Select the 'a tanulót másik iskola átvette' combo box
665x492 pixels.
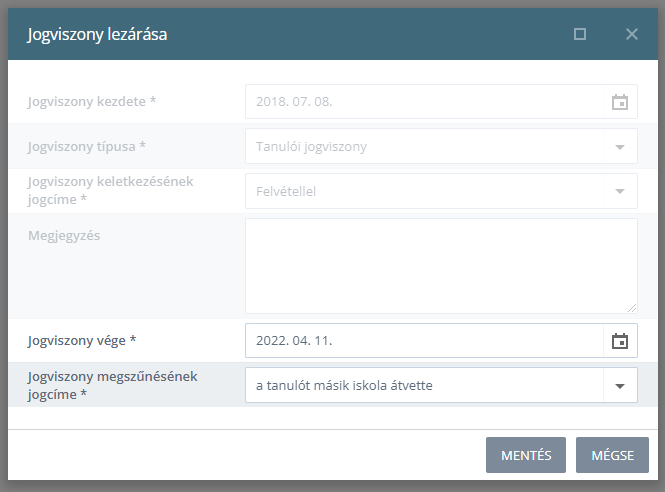point(441,385)
